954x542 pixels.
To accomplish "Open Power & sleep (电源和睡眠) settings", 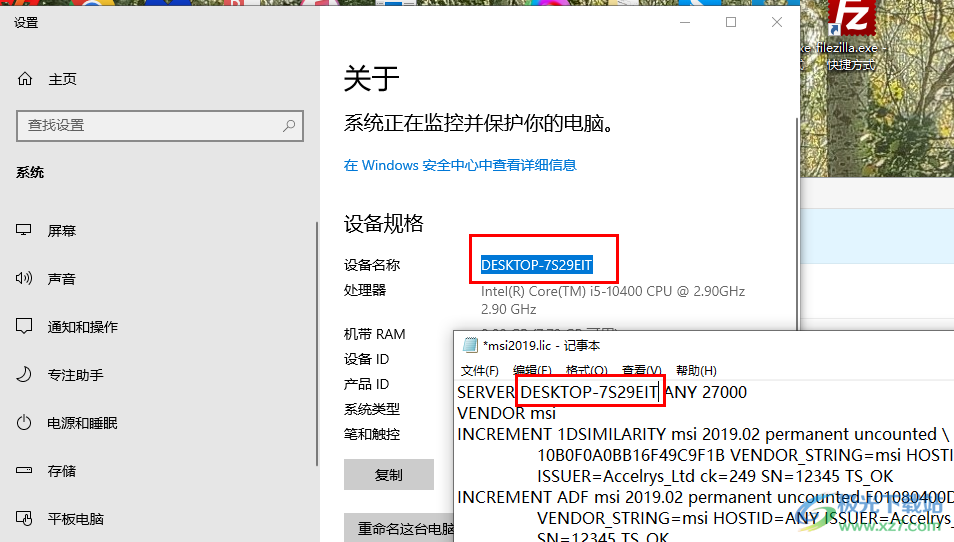I will pos(67,423).
